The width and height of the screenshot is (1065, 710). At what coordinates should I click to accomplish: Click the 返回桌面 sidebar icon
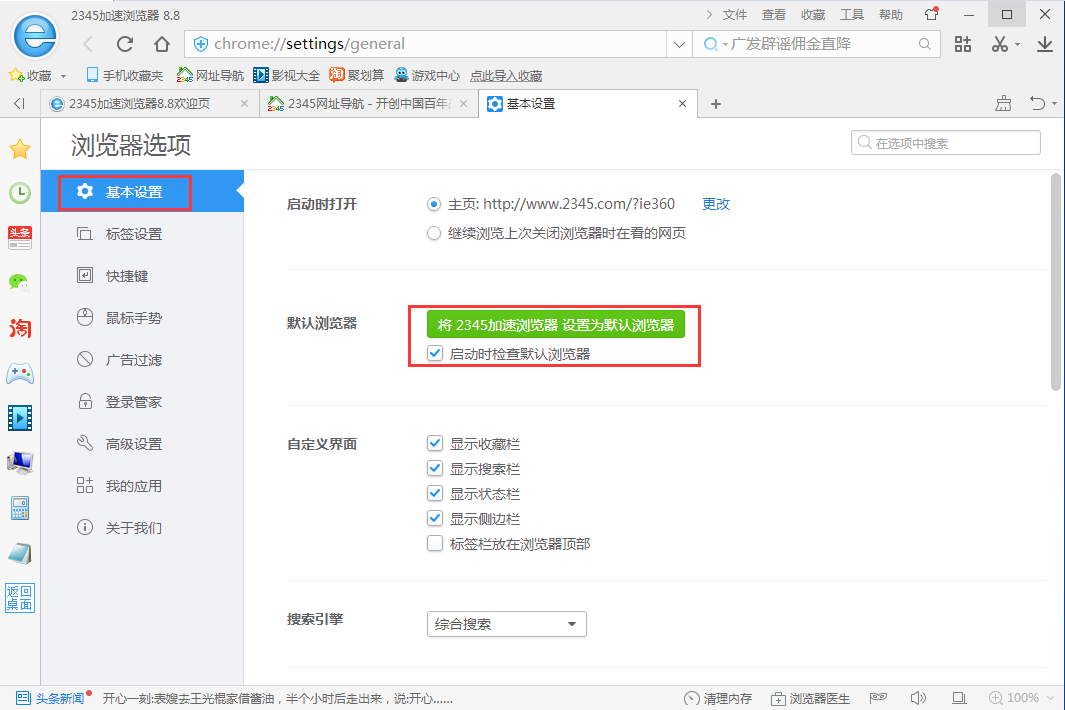(x=20, y=598)
